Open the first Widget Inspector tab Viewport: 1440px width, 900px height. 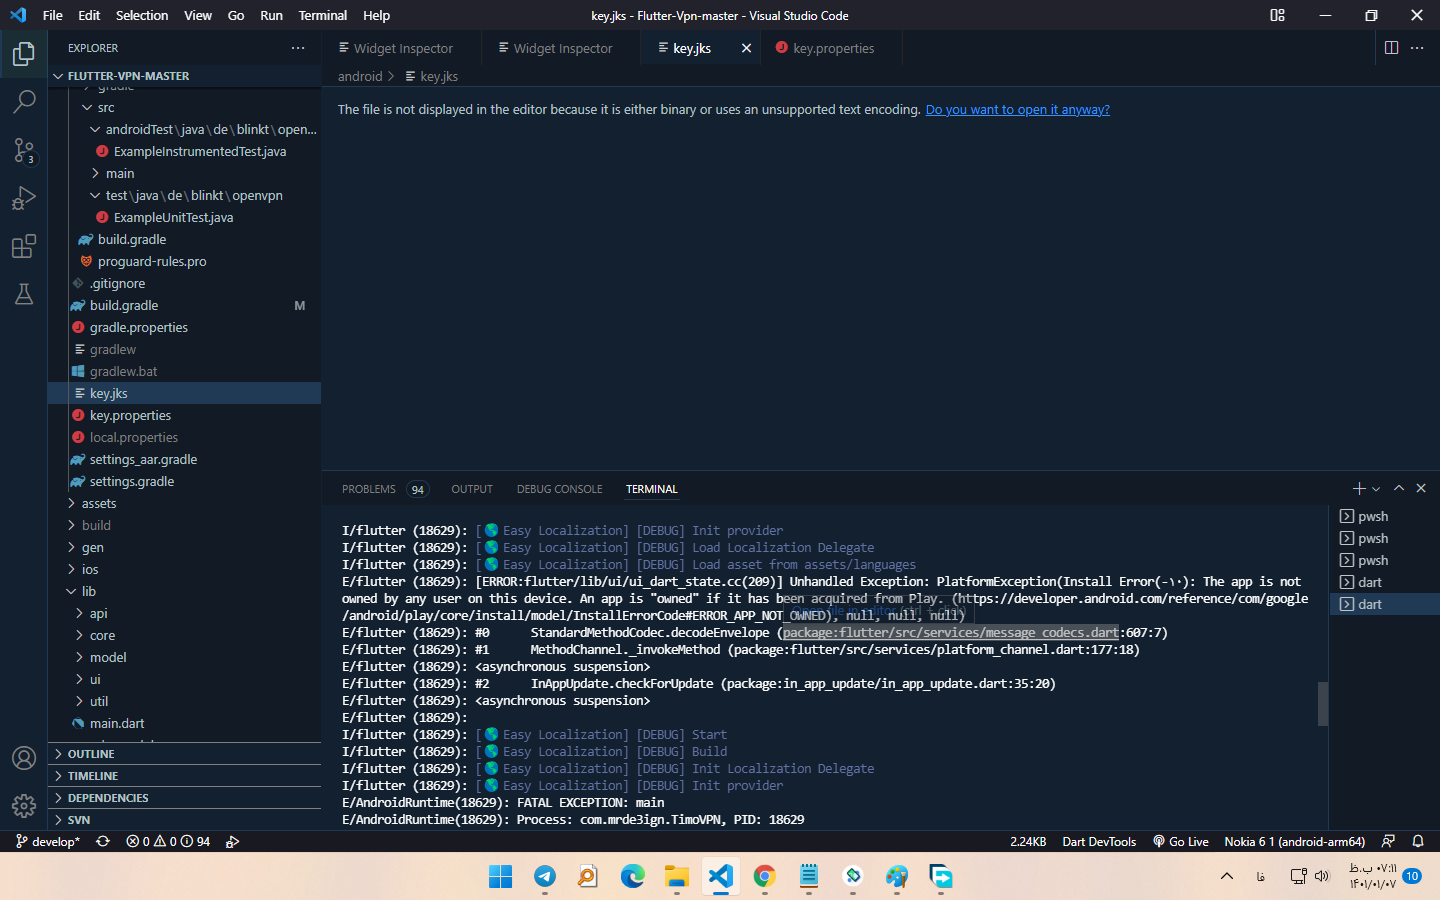[402, 48]
